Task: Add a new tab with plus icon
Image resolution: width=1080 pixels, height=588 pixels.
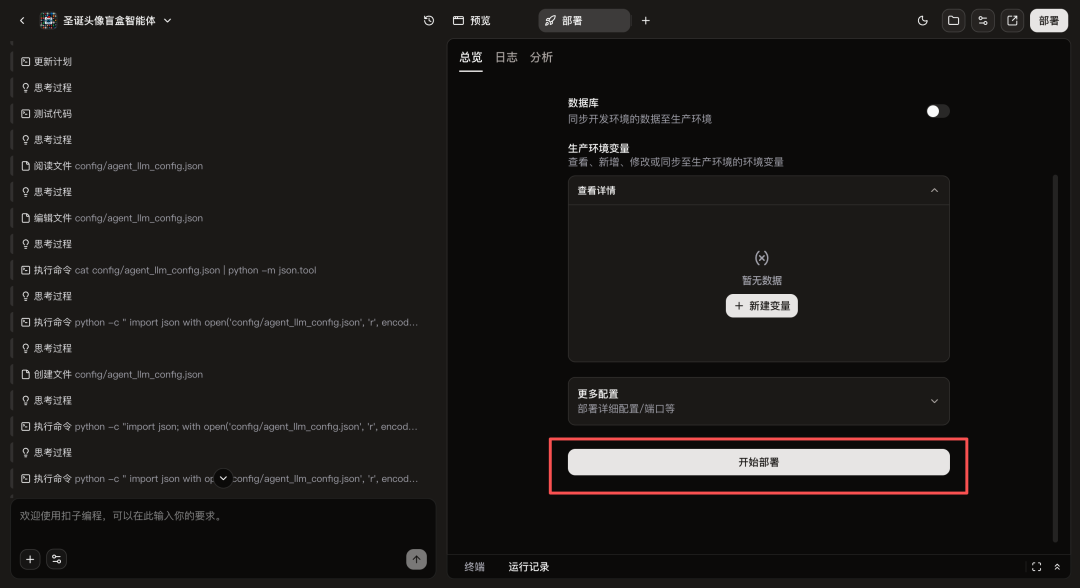Action: pos(645,21)
